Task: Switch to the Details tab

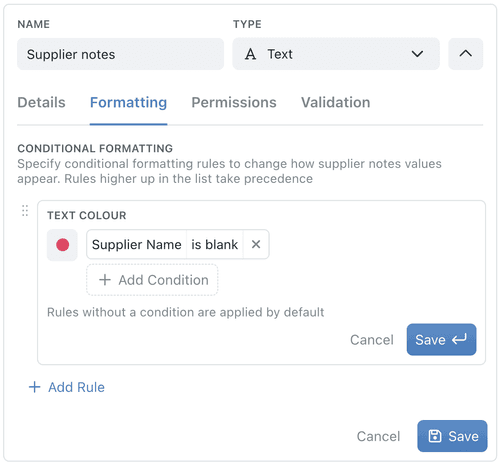Action: (41, 102)
